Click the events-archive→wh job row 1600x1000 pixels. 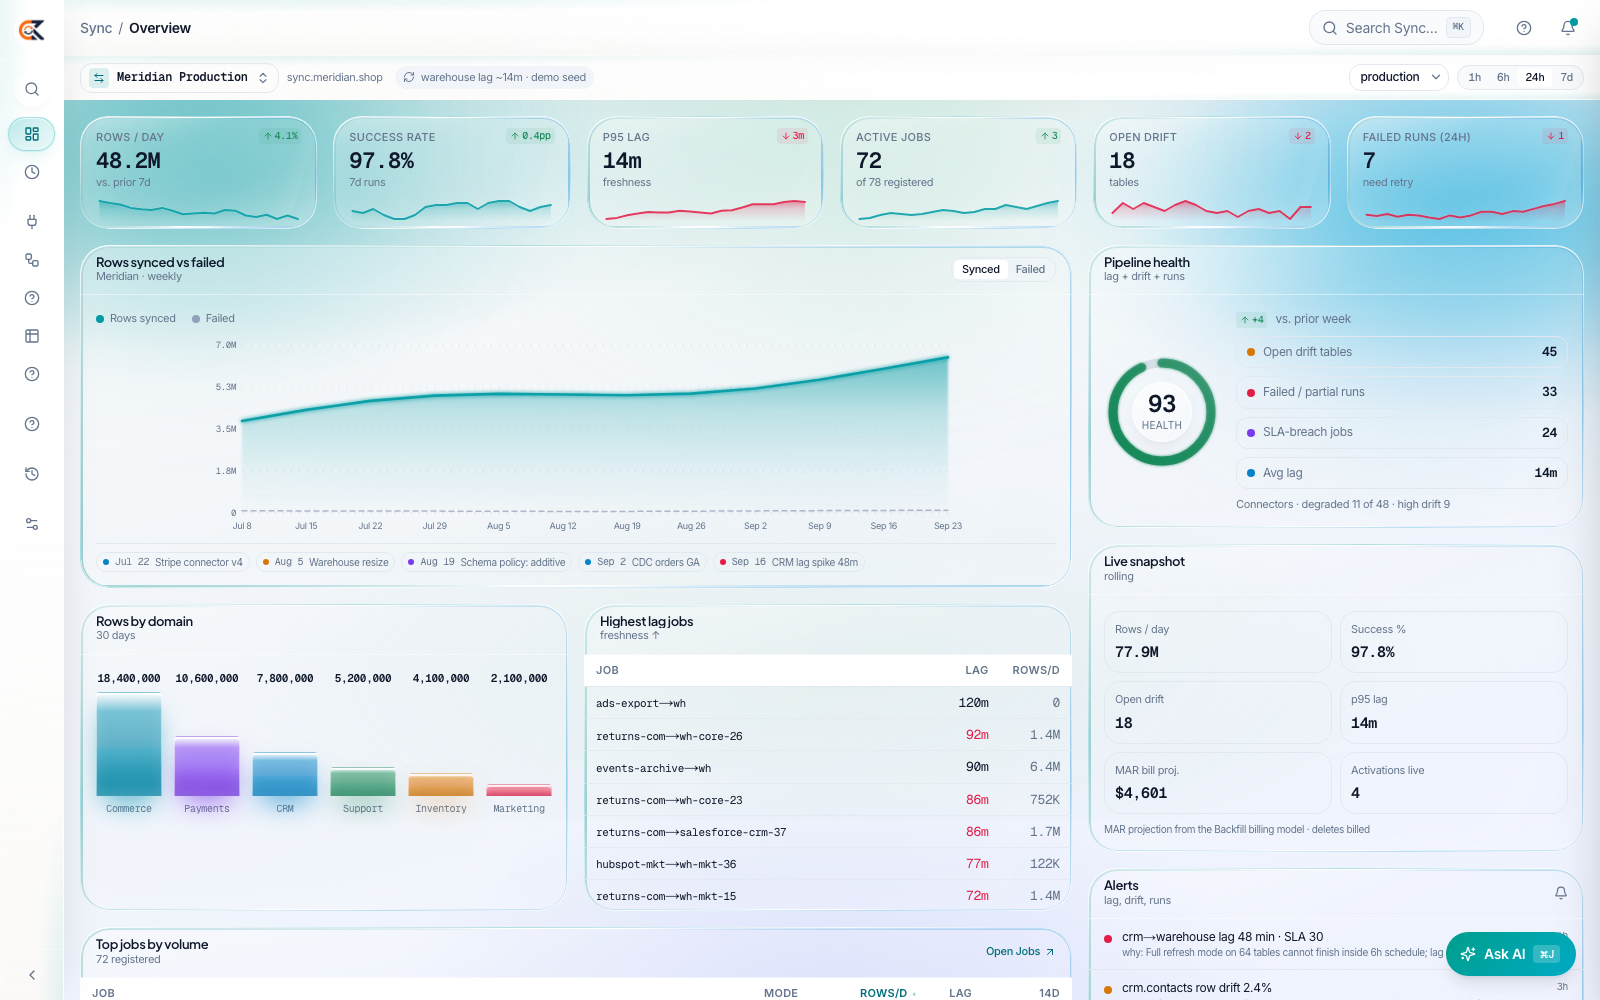pos(827,768)
